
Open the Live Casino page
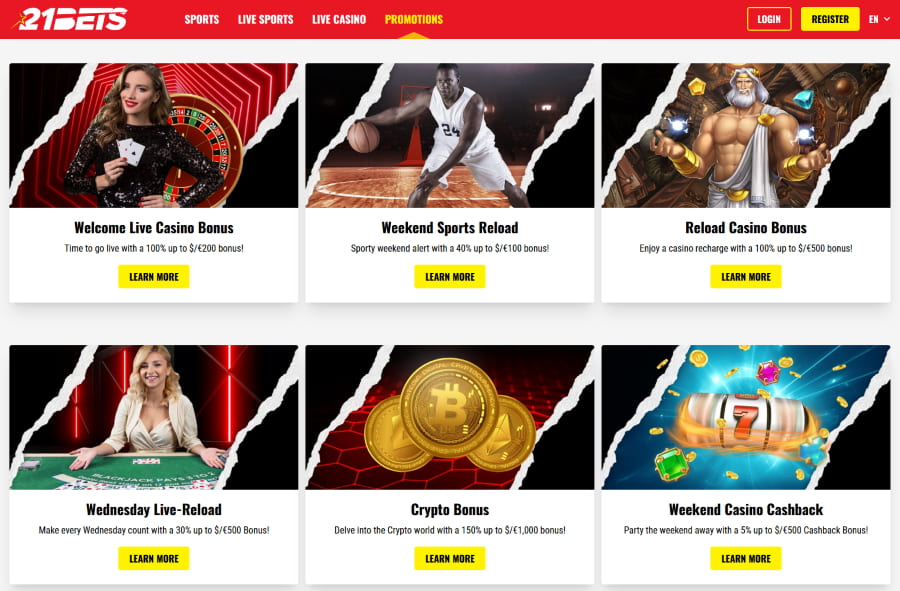[339, 20]
